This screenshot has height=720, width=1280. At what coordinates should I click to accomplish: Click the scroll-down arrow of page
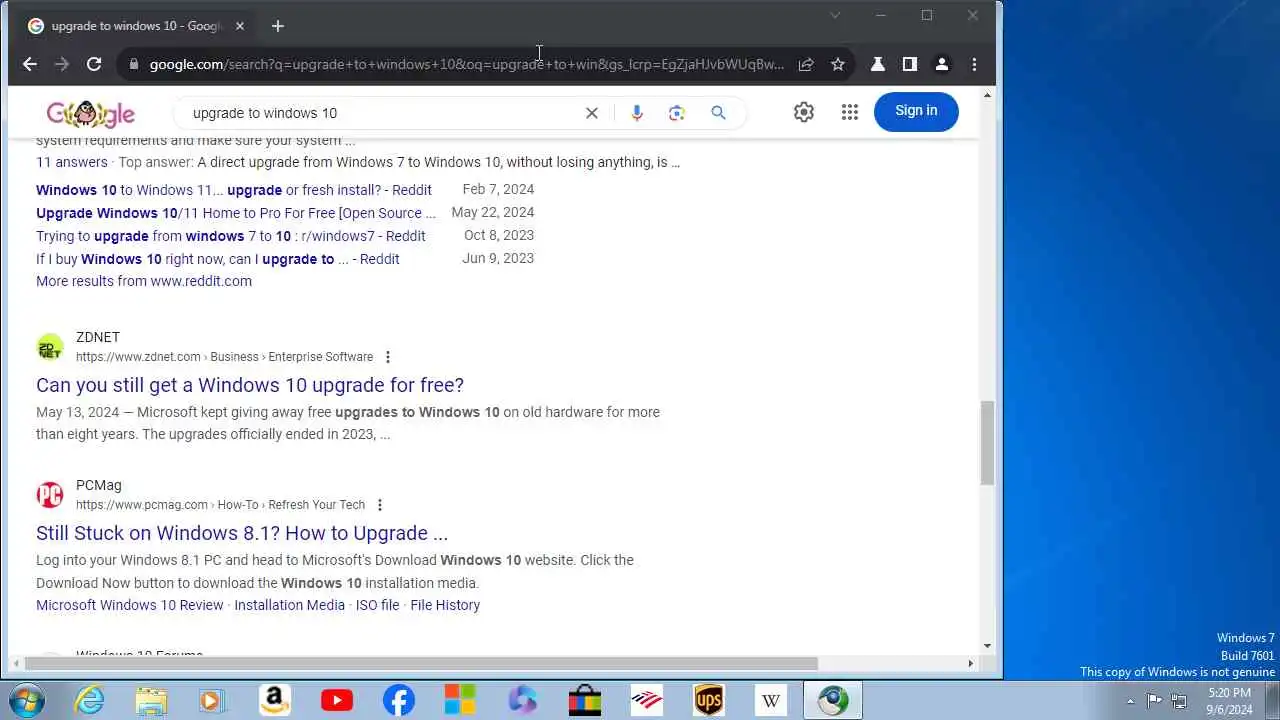click(988, 646)
